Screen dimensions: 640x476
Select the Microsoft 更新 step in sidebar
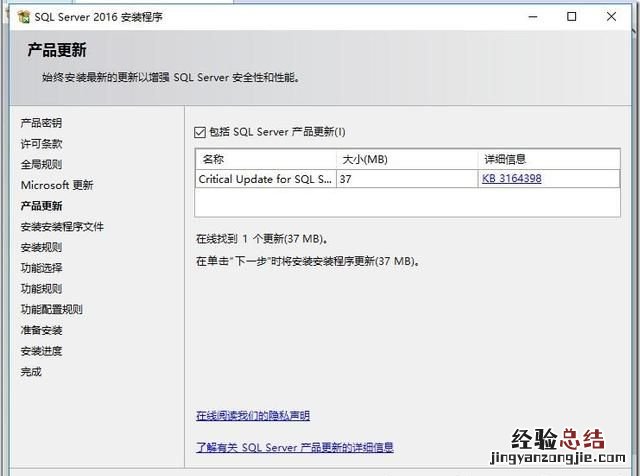coord(57,185)
